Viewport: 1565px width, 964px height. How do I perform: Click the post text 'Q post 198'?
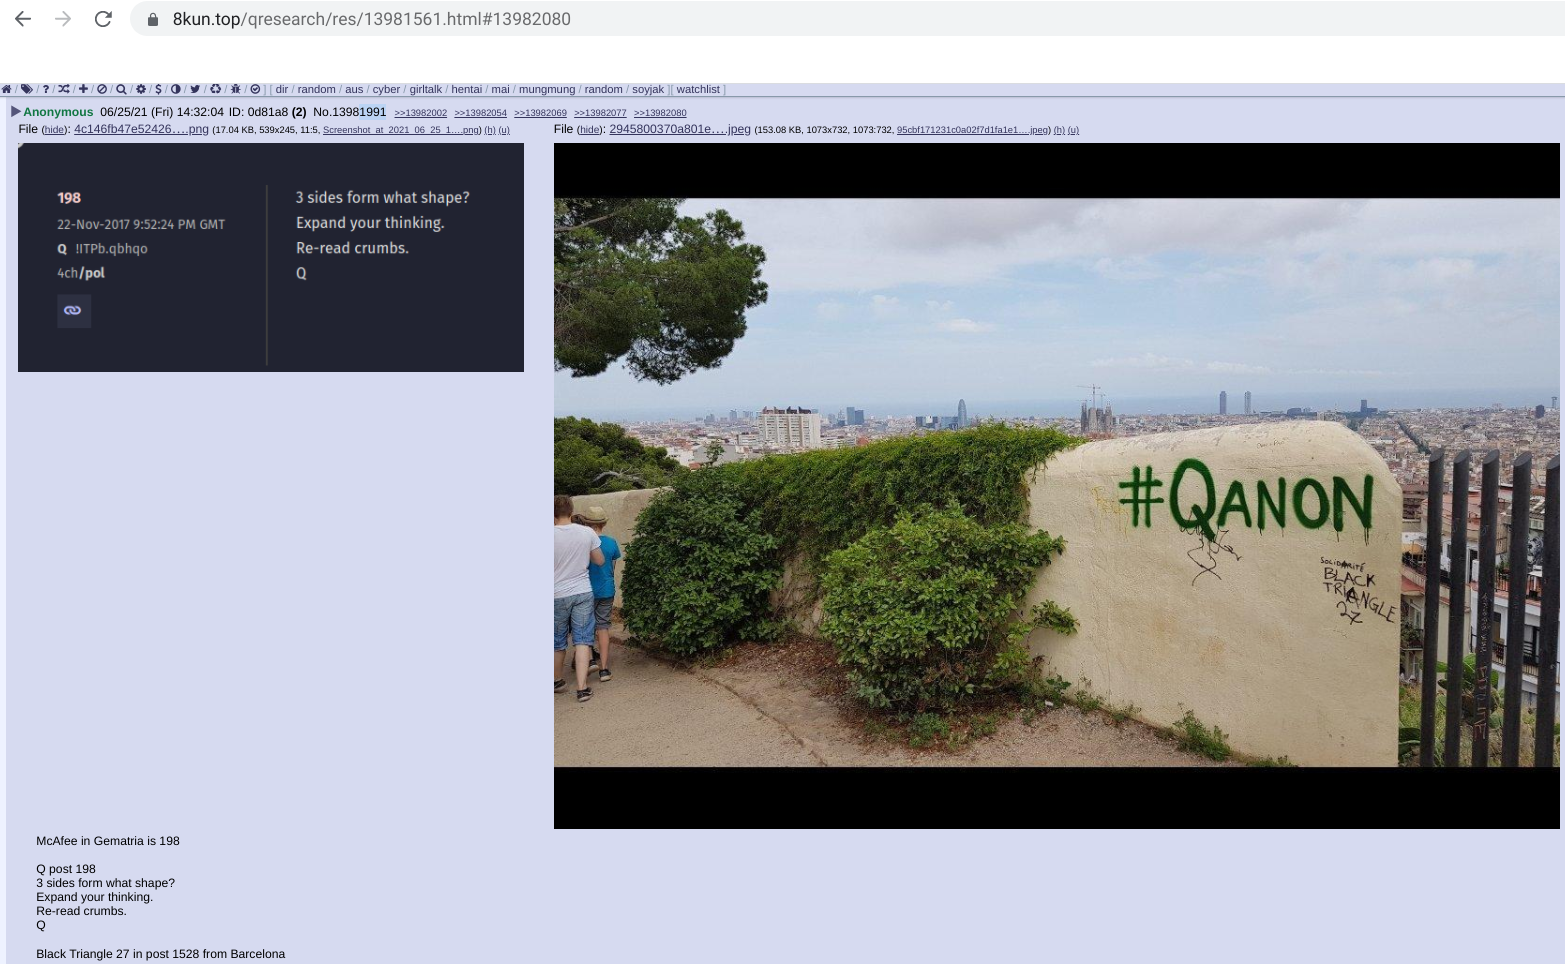(66, 869)
